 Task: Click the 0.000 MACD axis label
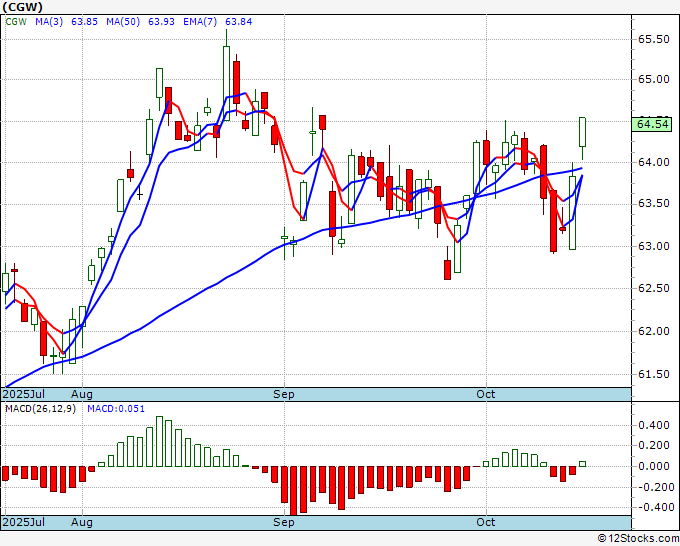654,466
